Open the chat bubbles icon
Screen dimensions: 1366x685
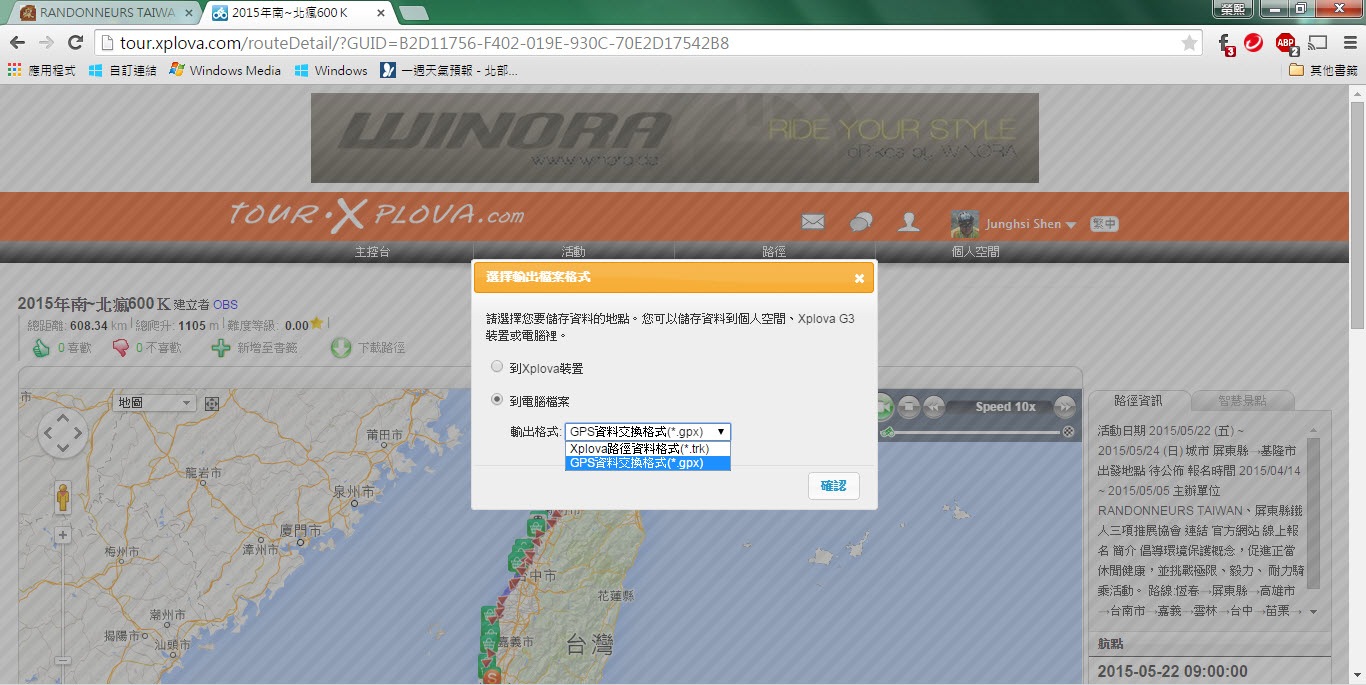[x=861, y=222]
